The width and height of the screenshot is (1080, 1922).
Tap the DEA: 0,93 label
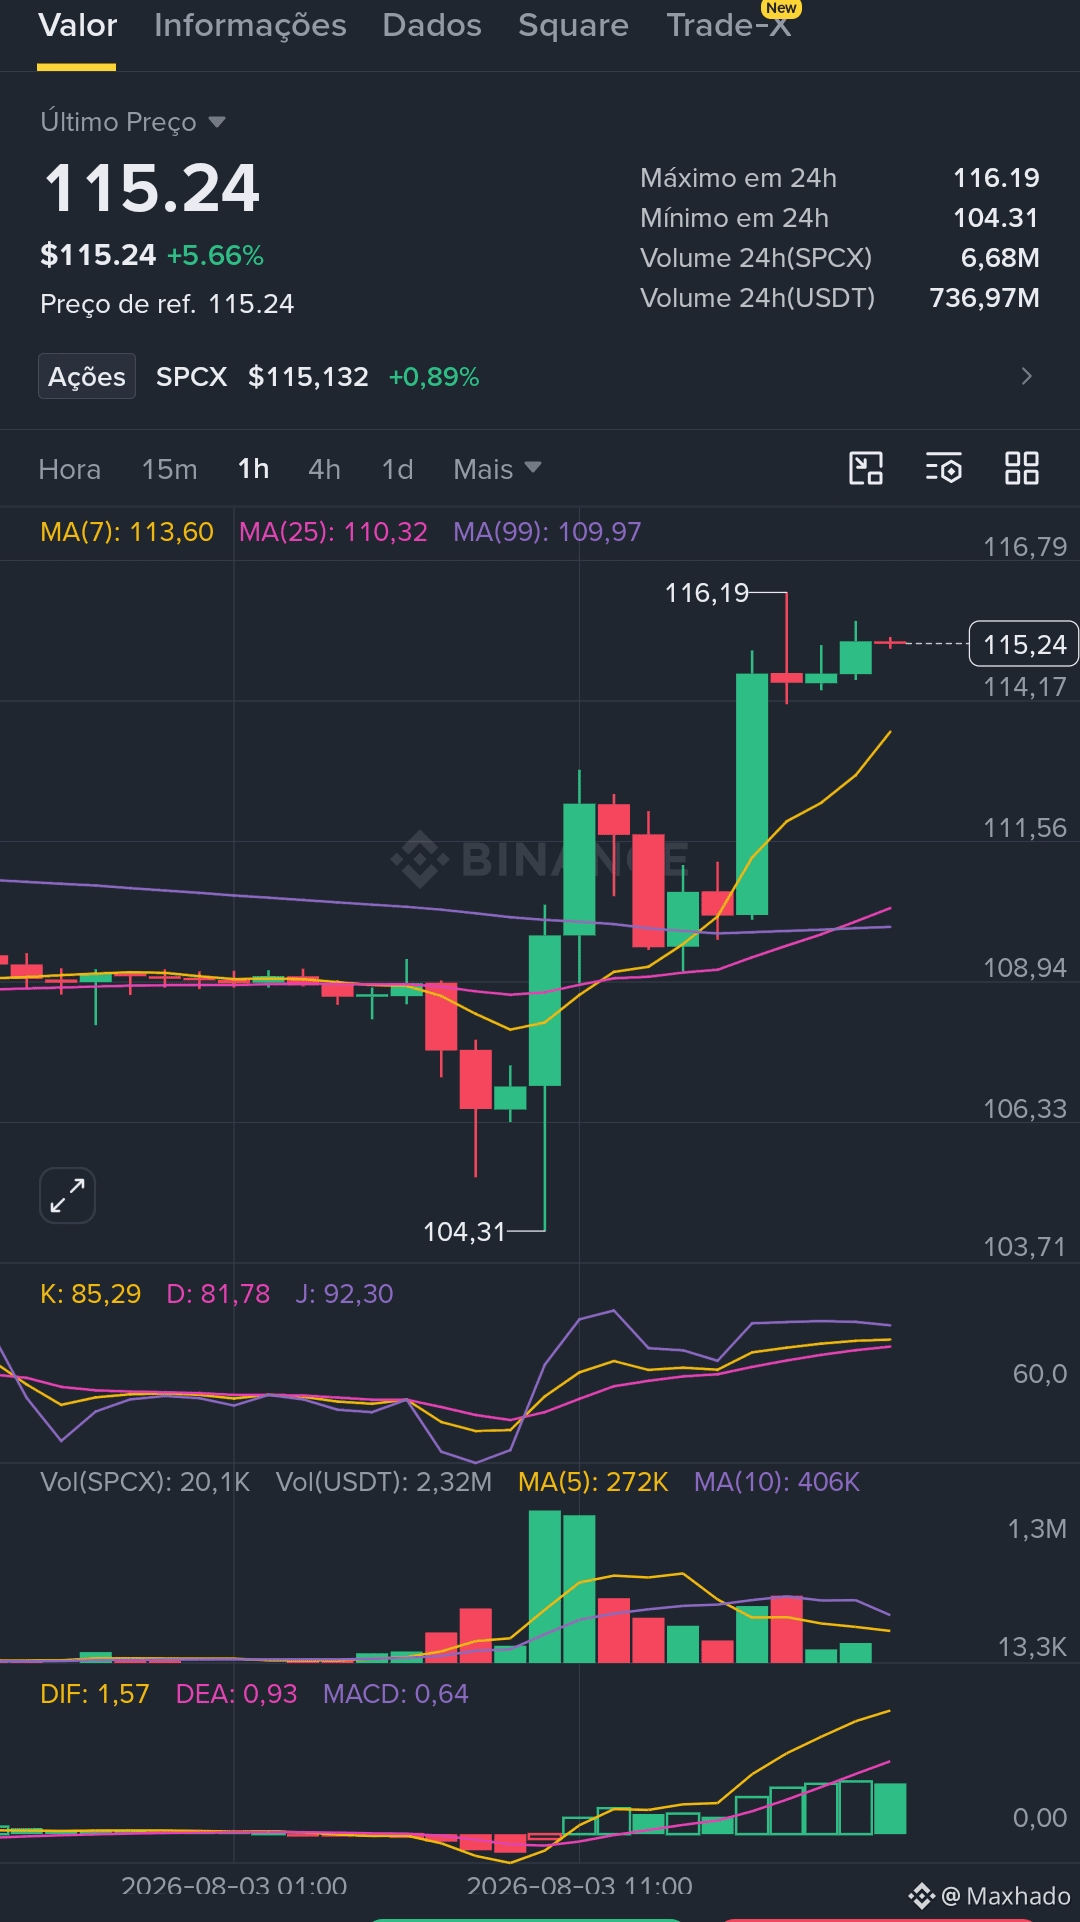(236, 1693)
